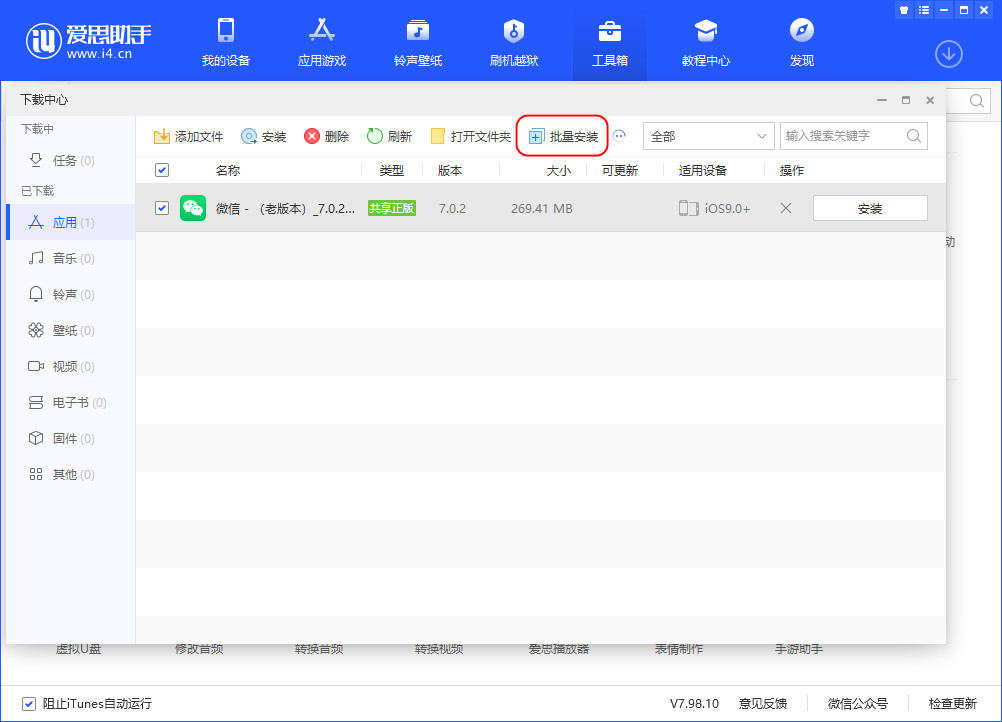The image size is (1002, 722).
Task: Select 音乐 (0) in sidebar
Action: (71, 258)
